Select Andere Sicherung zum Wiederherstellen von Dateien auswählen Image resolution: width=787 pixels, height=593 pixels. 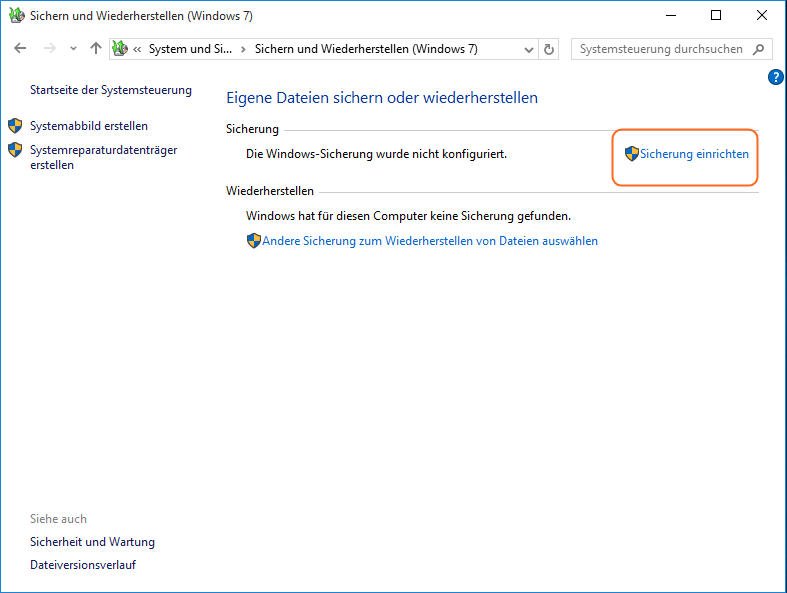click(430, 241)
